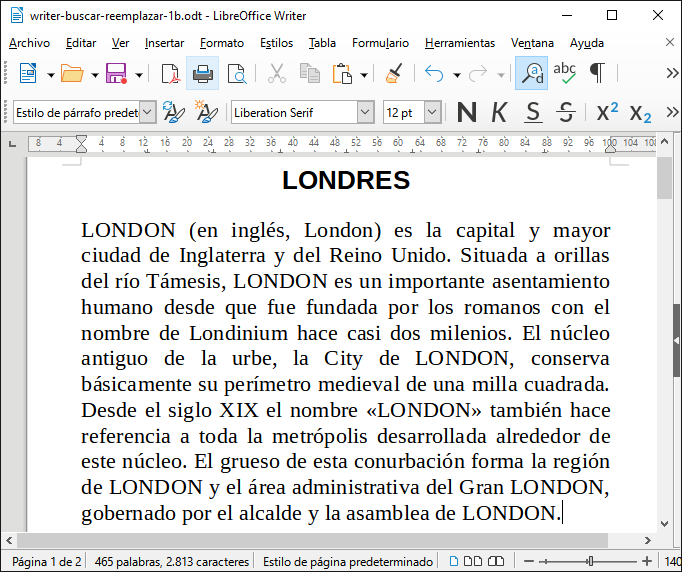Screen dimensions: 682x572
Task: Click the Undo arrow icon
Action: coord(433,74)
